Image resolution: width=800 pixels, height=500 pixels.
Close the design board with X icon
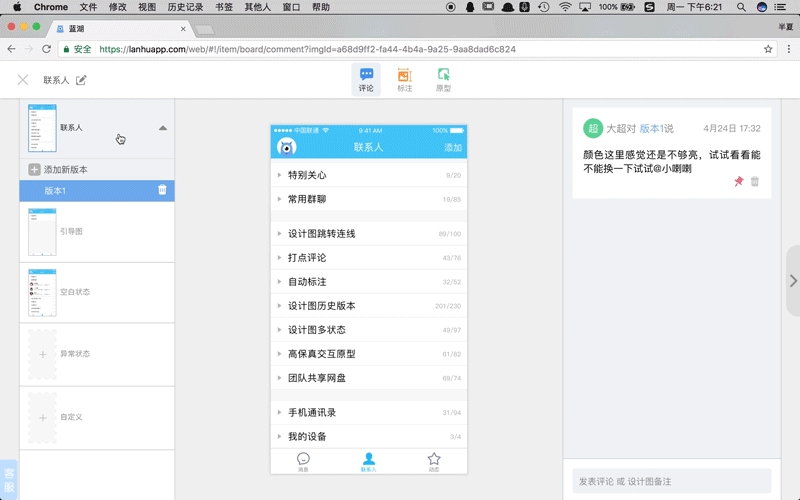[23, 80]
